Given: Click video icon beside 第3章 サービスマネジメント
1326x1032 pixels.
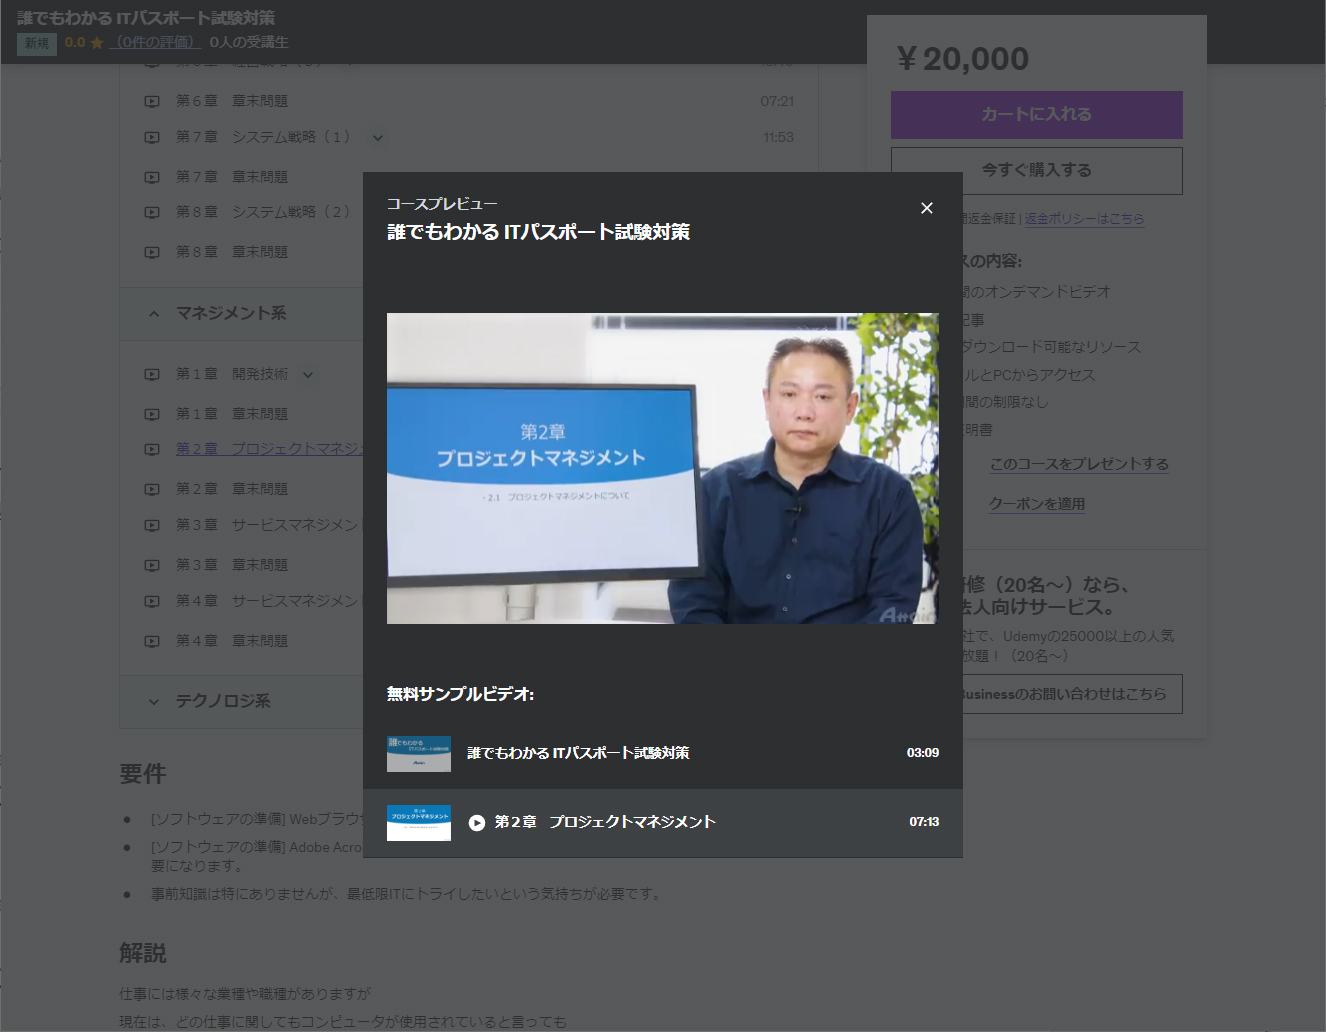Looking at the screenshot, I should (152, 525).
